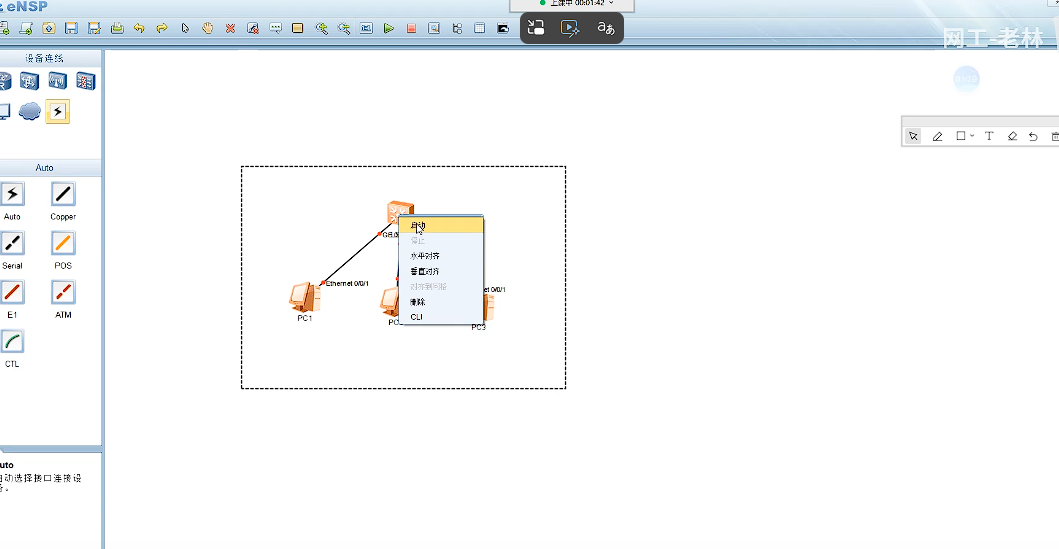Click the delete all connections broom icon

(x=253, y=28)
